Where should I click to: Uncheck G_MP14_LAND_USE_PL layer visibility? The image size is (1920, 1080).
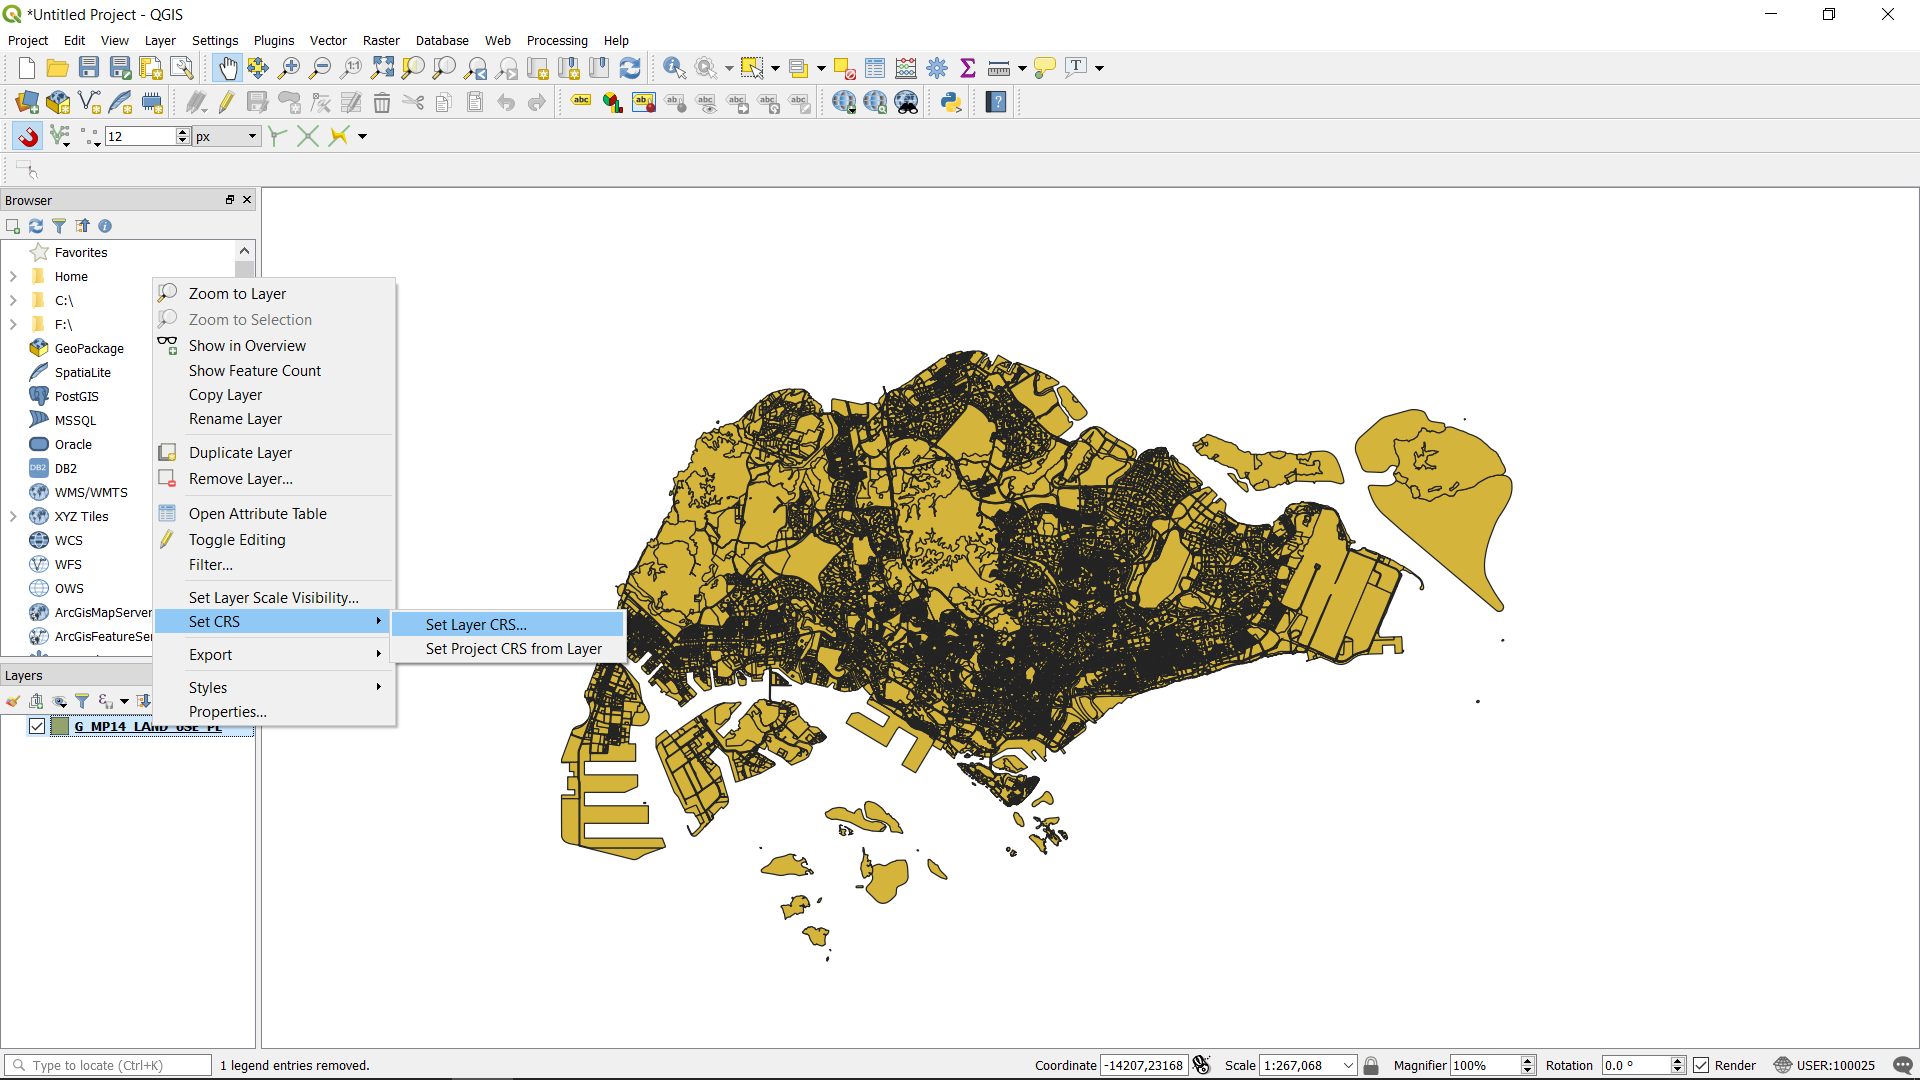click(37, 726)
